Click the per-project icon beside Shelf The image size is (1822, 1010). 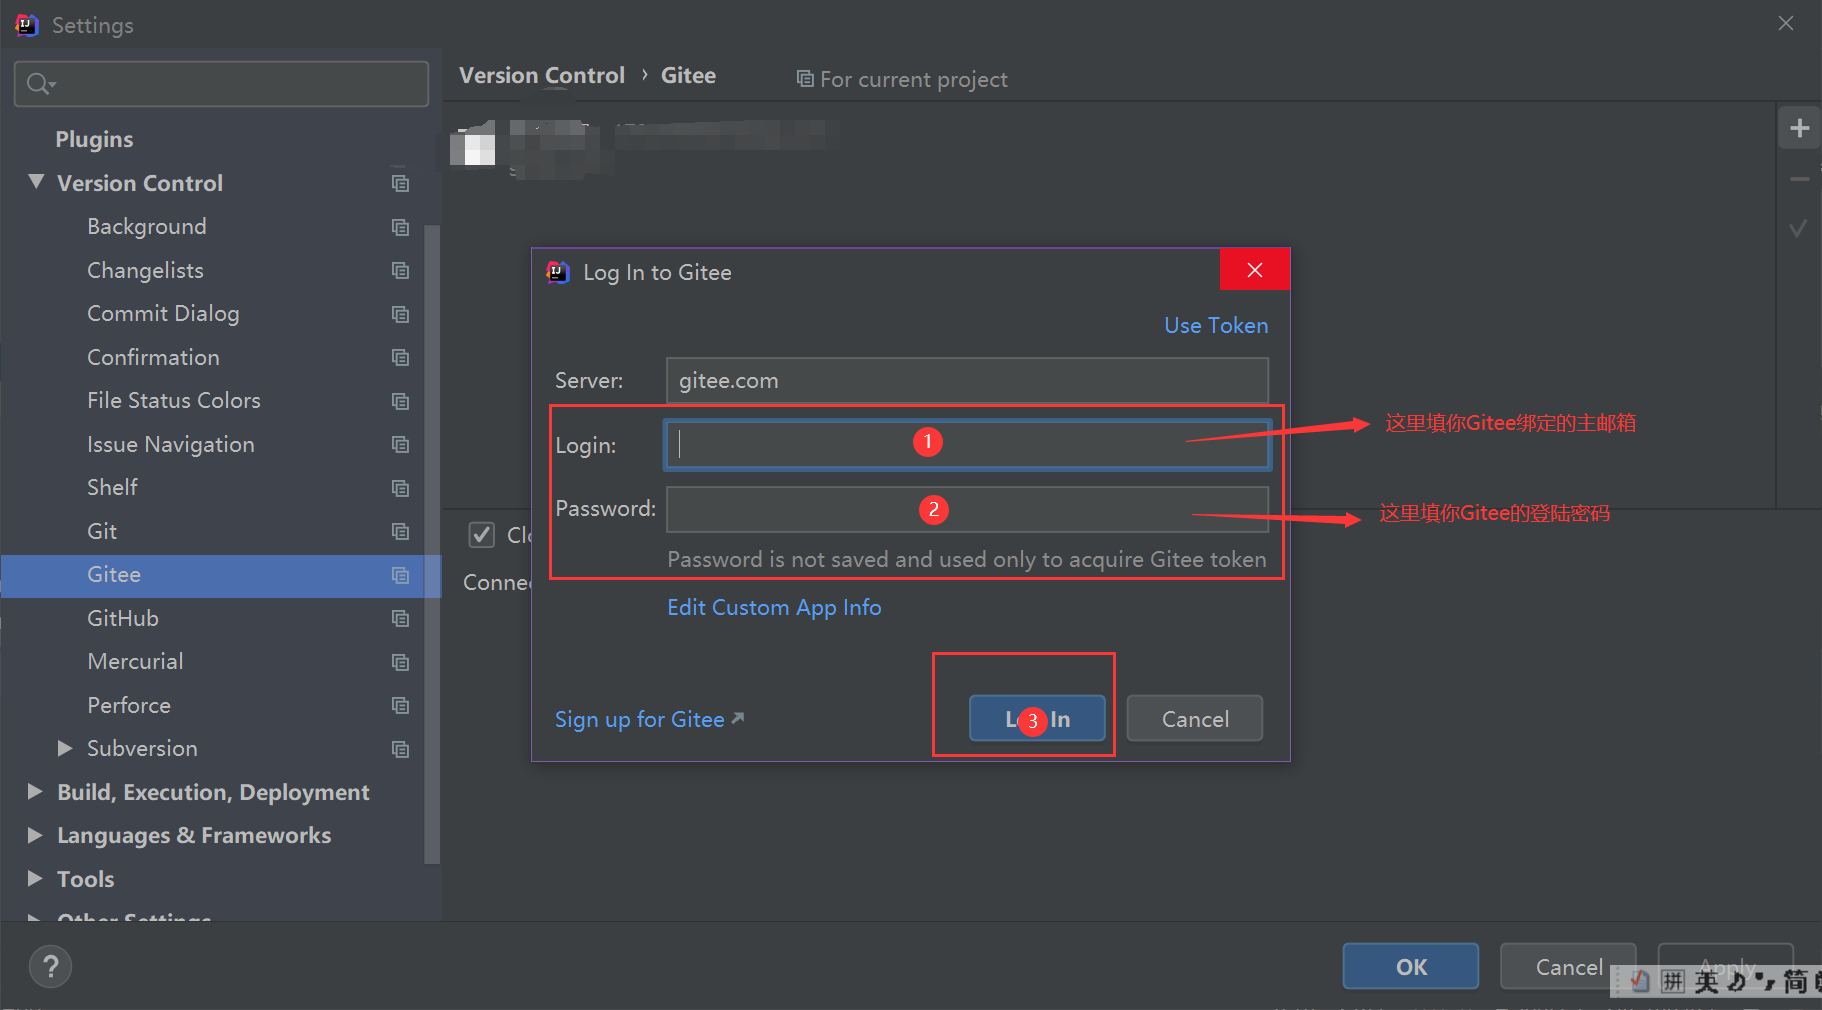(x=400, y=488)
